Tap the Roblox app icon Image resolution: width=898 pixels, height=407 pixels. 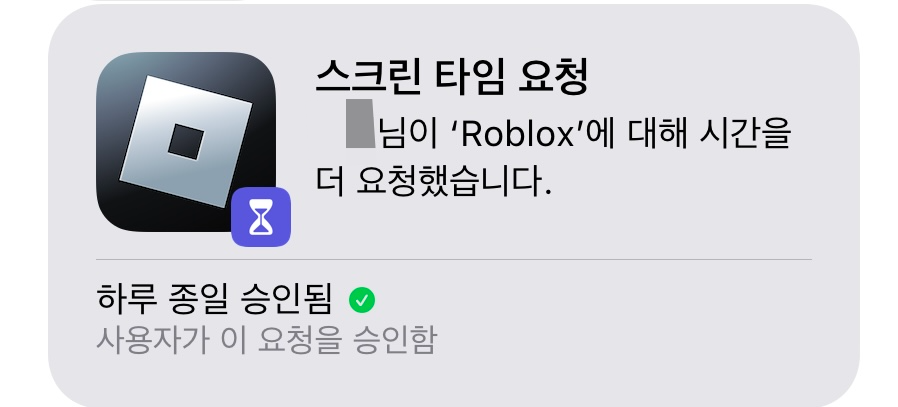coord(186,142)
